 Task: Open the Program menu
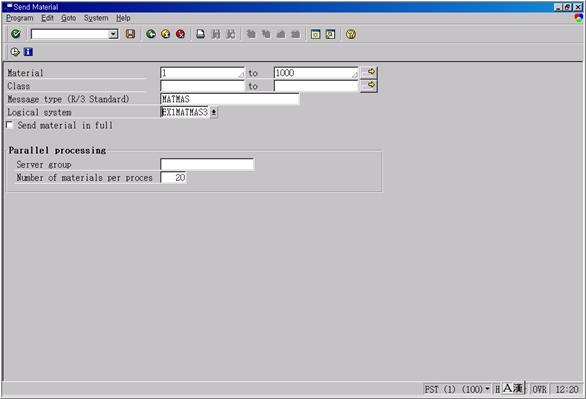20,18
